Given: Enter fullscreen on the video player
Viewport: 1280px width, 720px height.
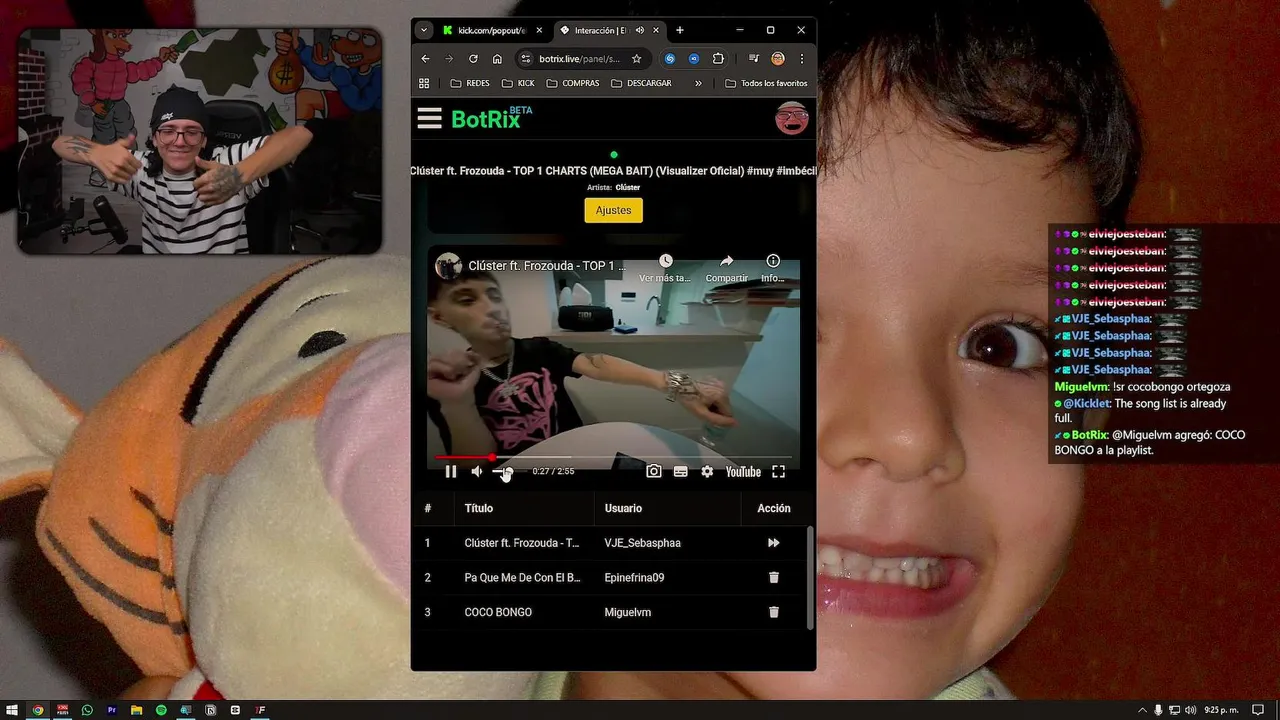Looking at the screenshot, I should pyautogui.click(x=778, y=472).
